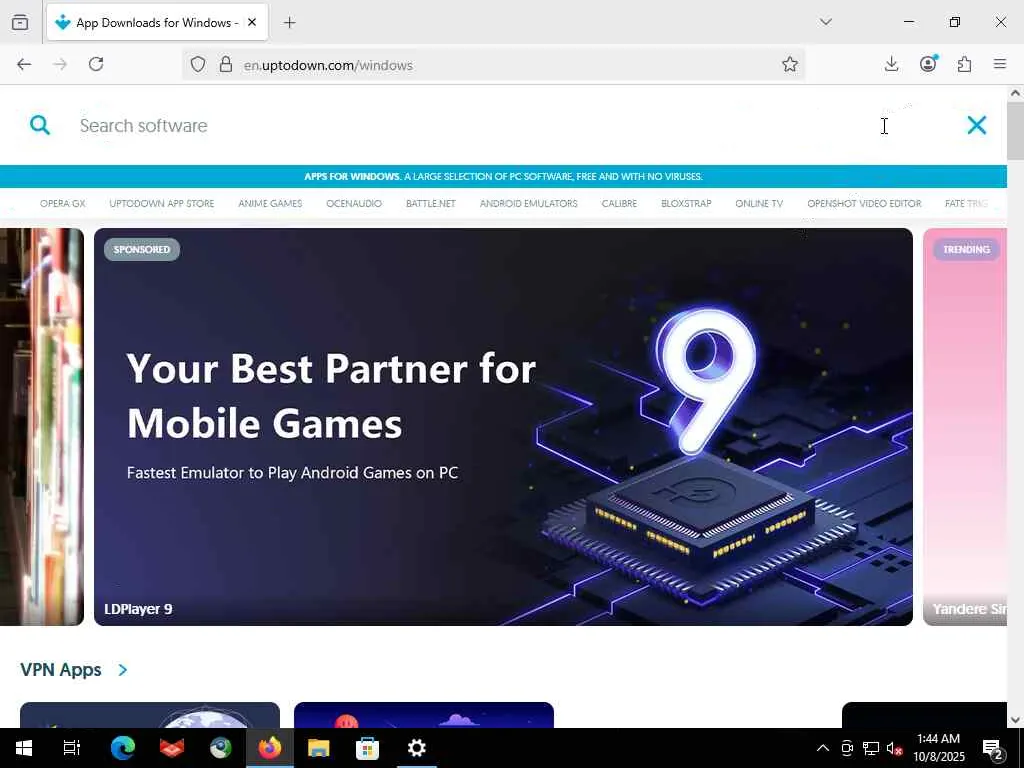This screenshot has width=1024, height=768.
Task: Open the BLOXSTRAP link
Action: click(x=686, y=203)
